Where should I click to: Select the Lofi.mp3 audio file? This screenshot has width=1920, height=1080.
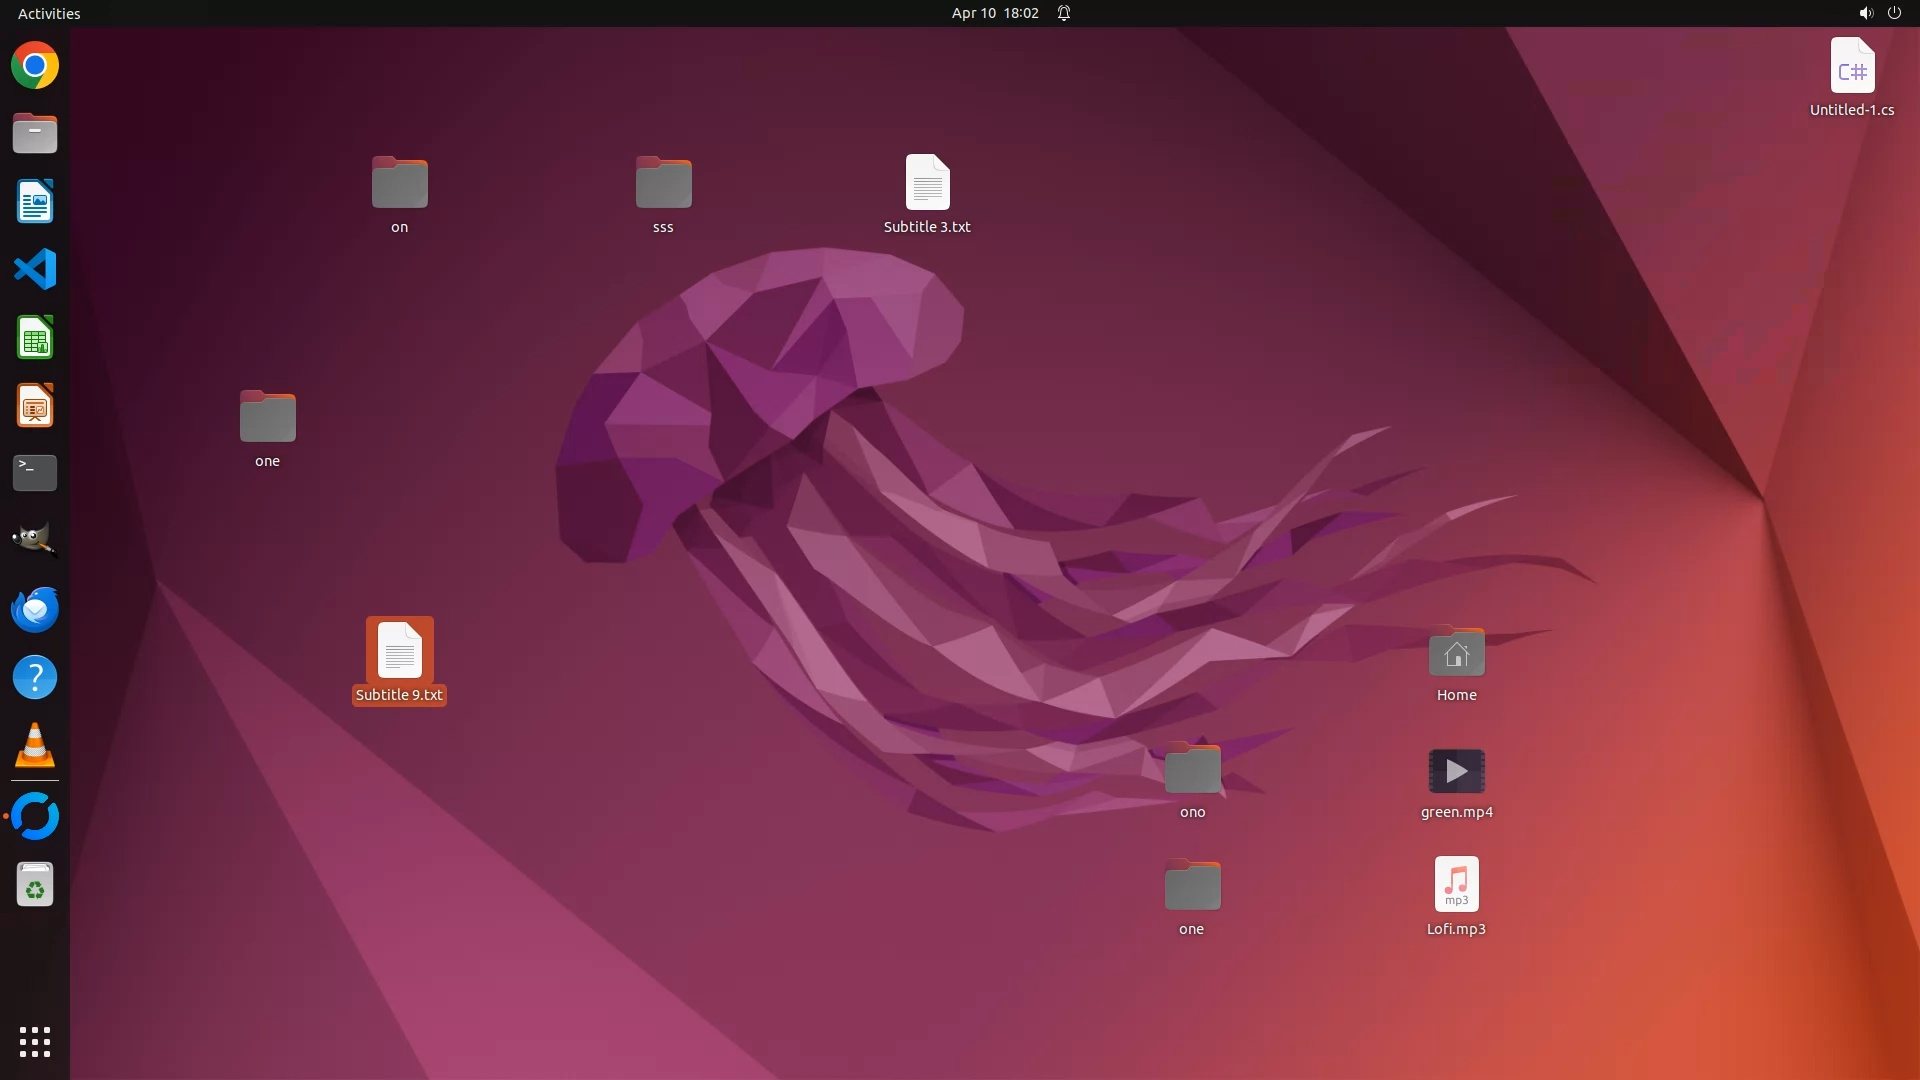point(1456,885)
